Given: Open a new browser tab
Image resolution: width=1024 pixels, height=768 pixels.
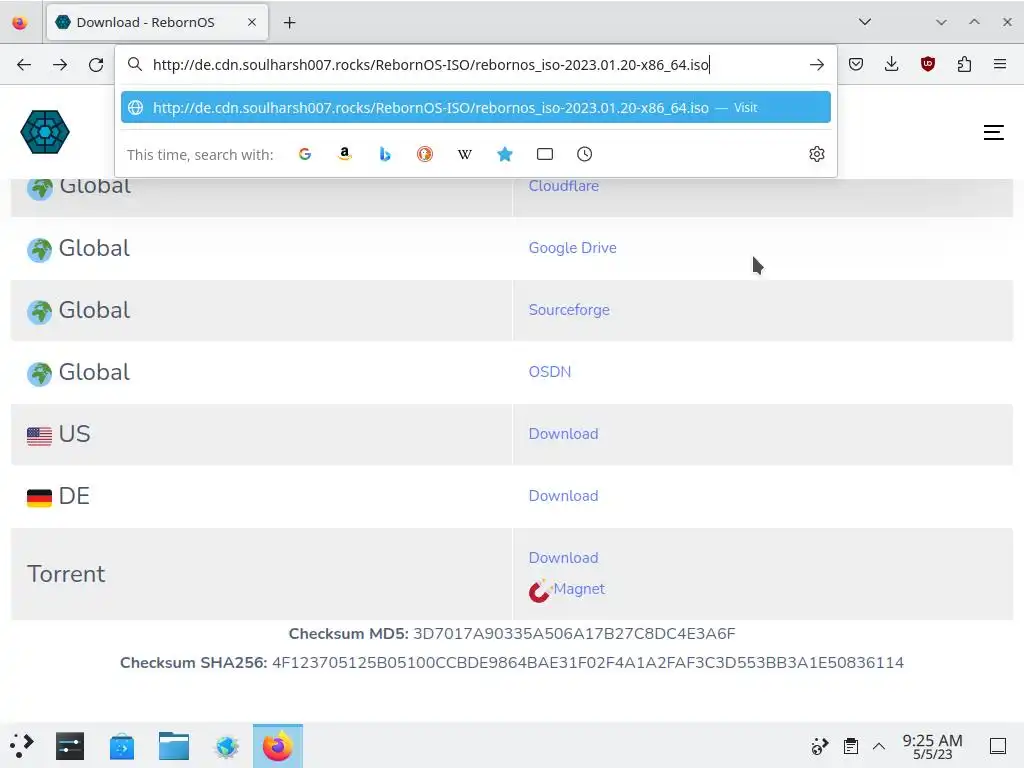Looking at the screenshot, I should [x=289, y=23].
